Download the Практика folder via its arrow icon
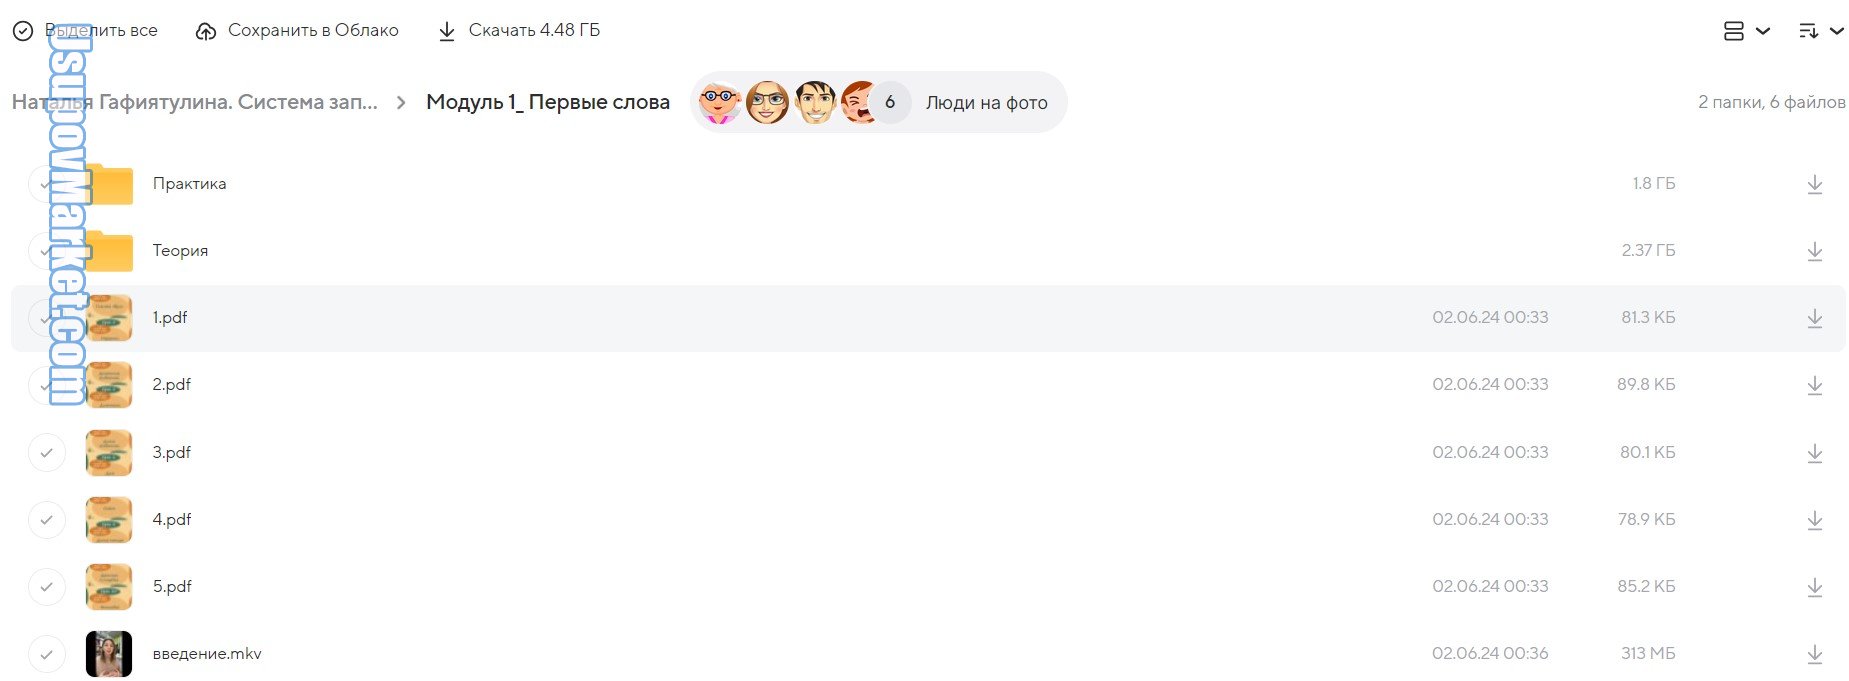Screen dimensions: 1849x681 [1814, 185]
